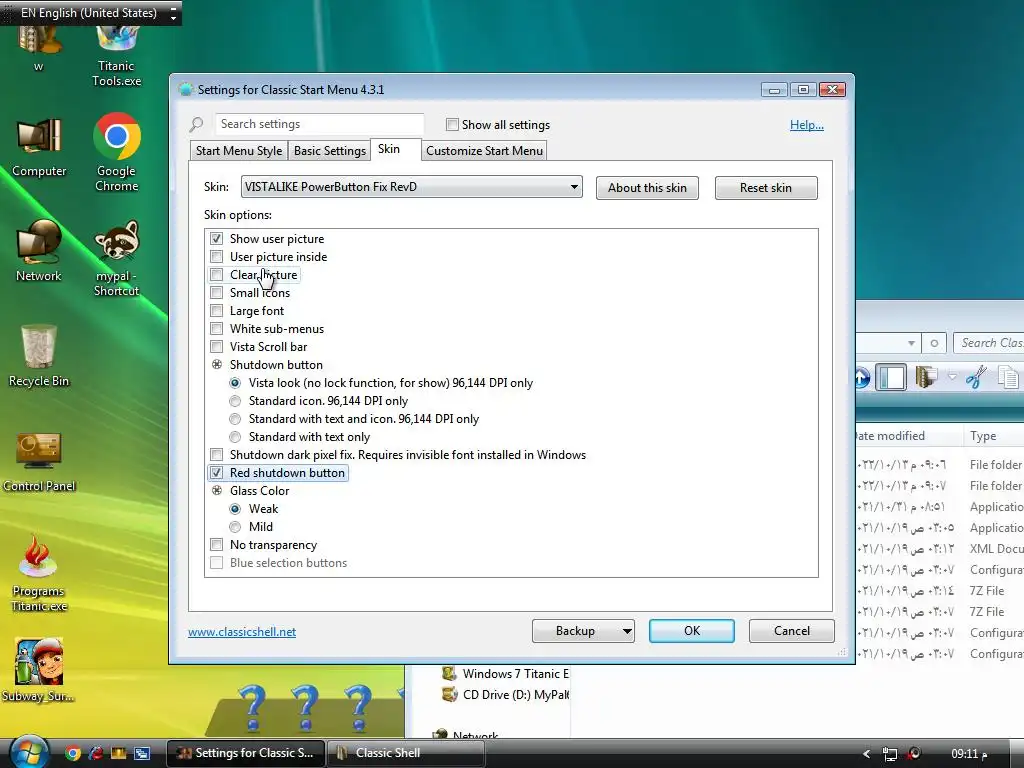Select Standard with text and icon option

pyautogui.click(x=235, y=419)
